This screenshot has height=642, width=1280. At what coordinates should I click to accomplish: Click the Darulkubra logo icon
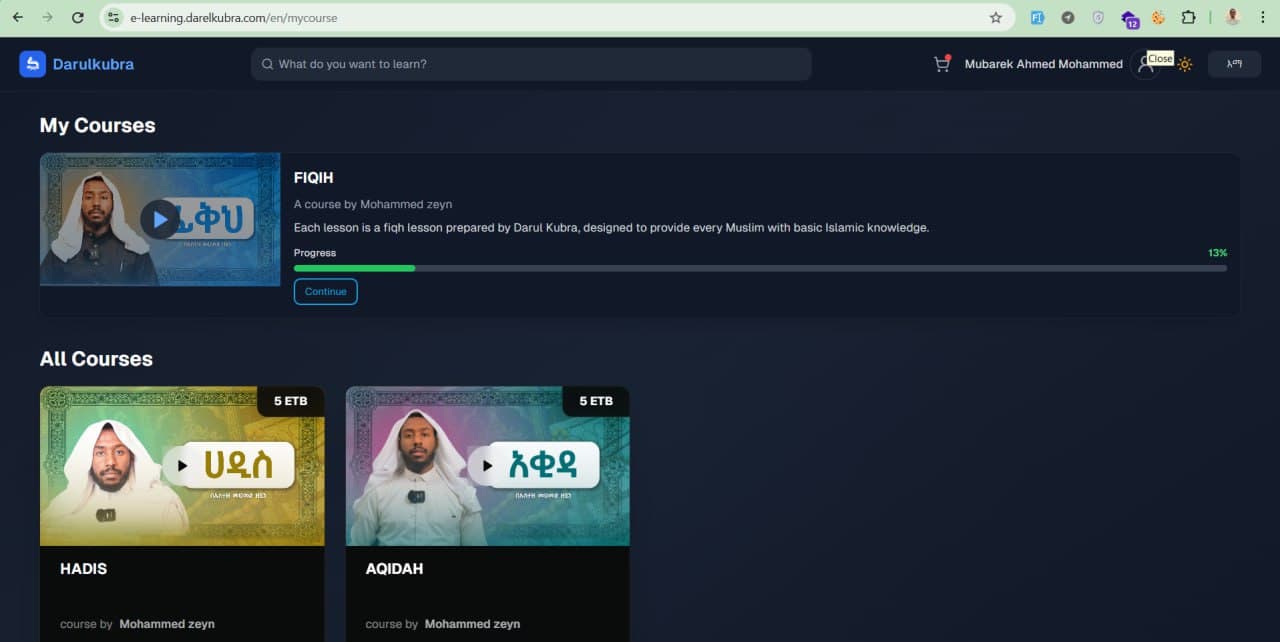(33, 64)
